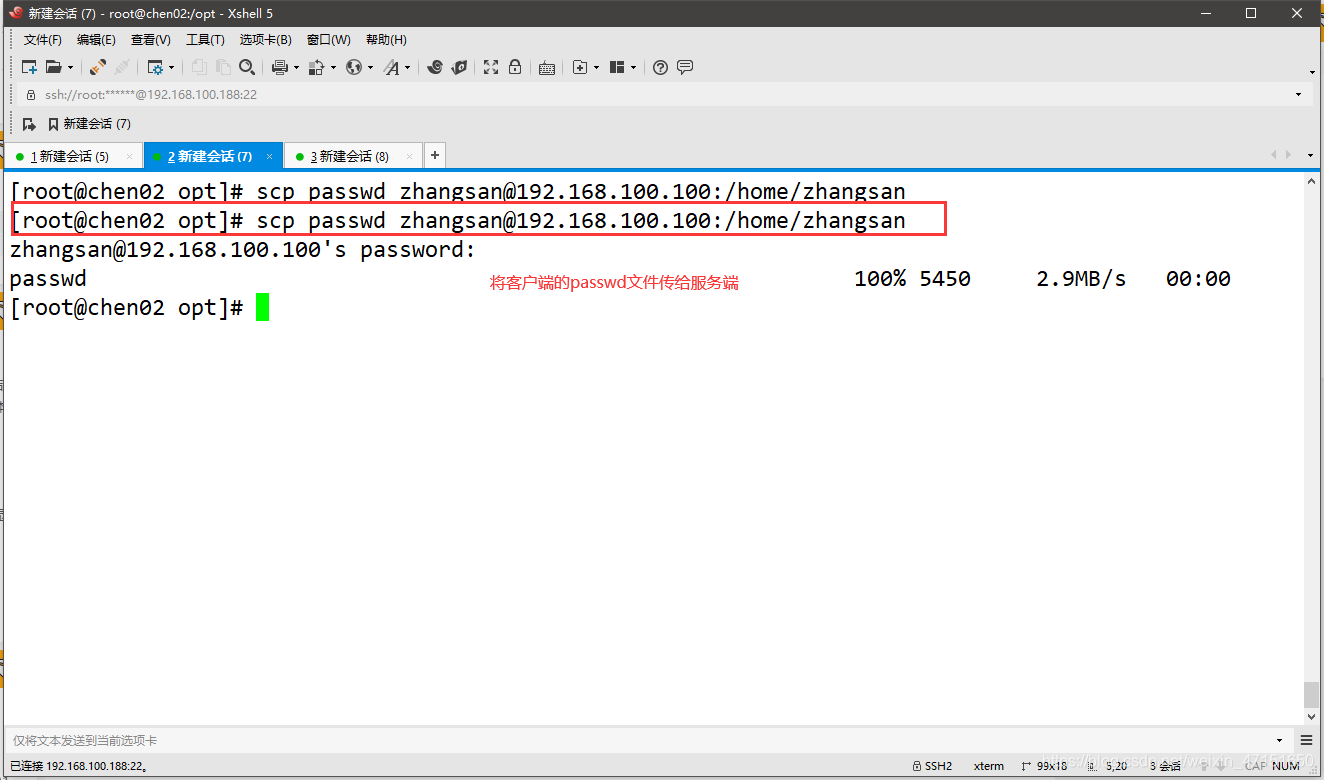The width and height of the screenshot is (1324, 780).
Task: Click the Layout arrangement icon
Action: 617,67
